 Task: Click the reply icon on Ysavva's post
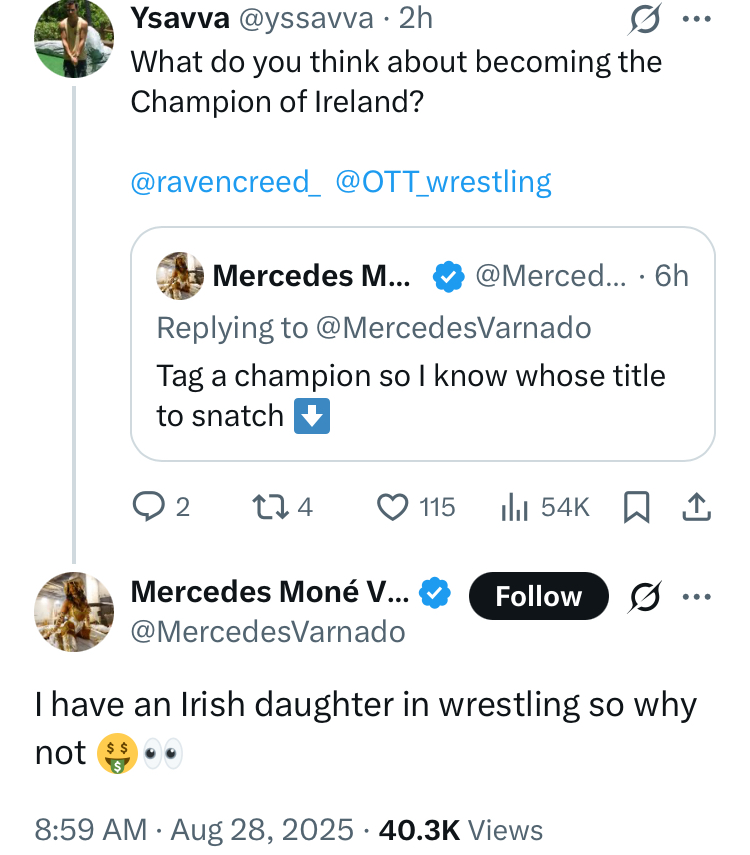(148, 508)
